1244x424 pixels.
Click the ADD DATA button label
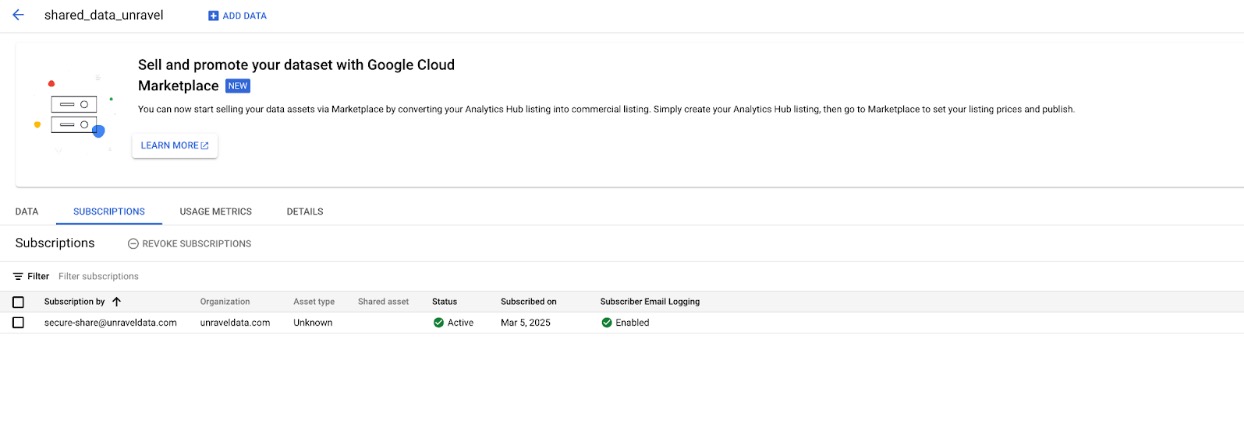(245, 16)
